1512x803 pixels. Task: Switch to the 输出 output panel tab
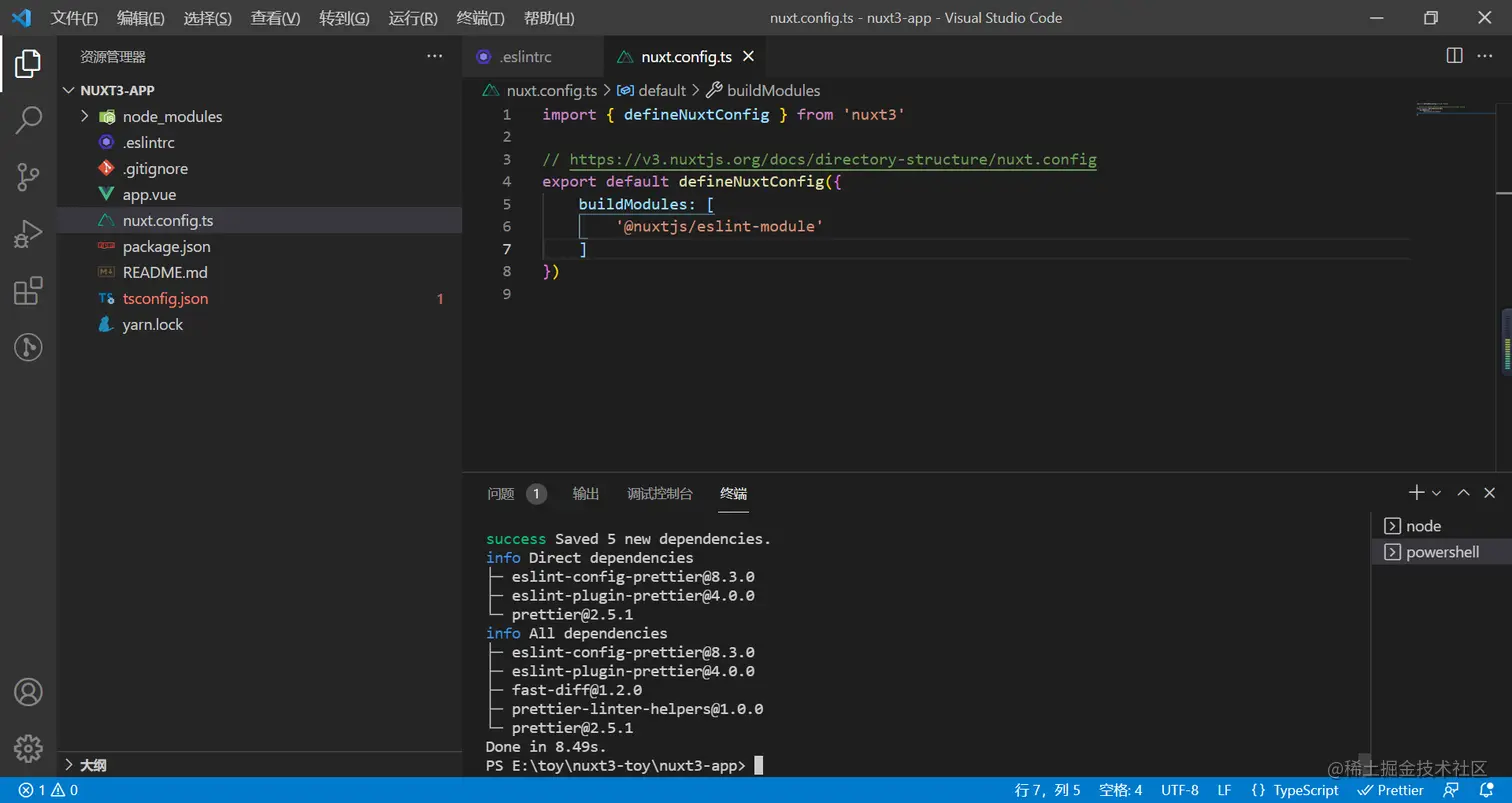(586, 493)
